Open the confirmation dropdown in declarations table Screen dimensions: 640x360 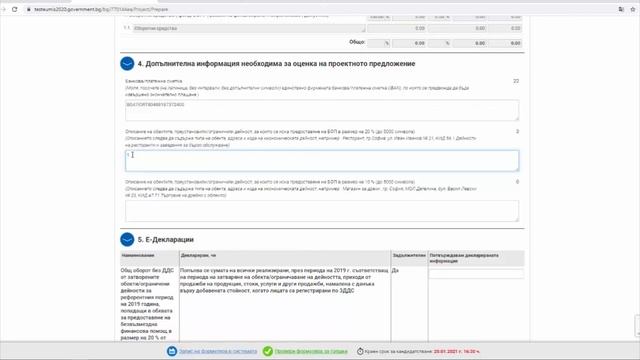(x=476, y=274)
